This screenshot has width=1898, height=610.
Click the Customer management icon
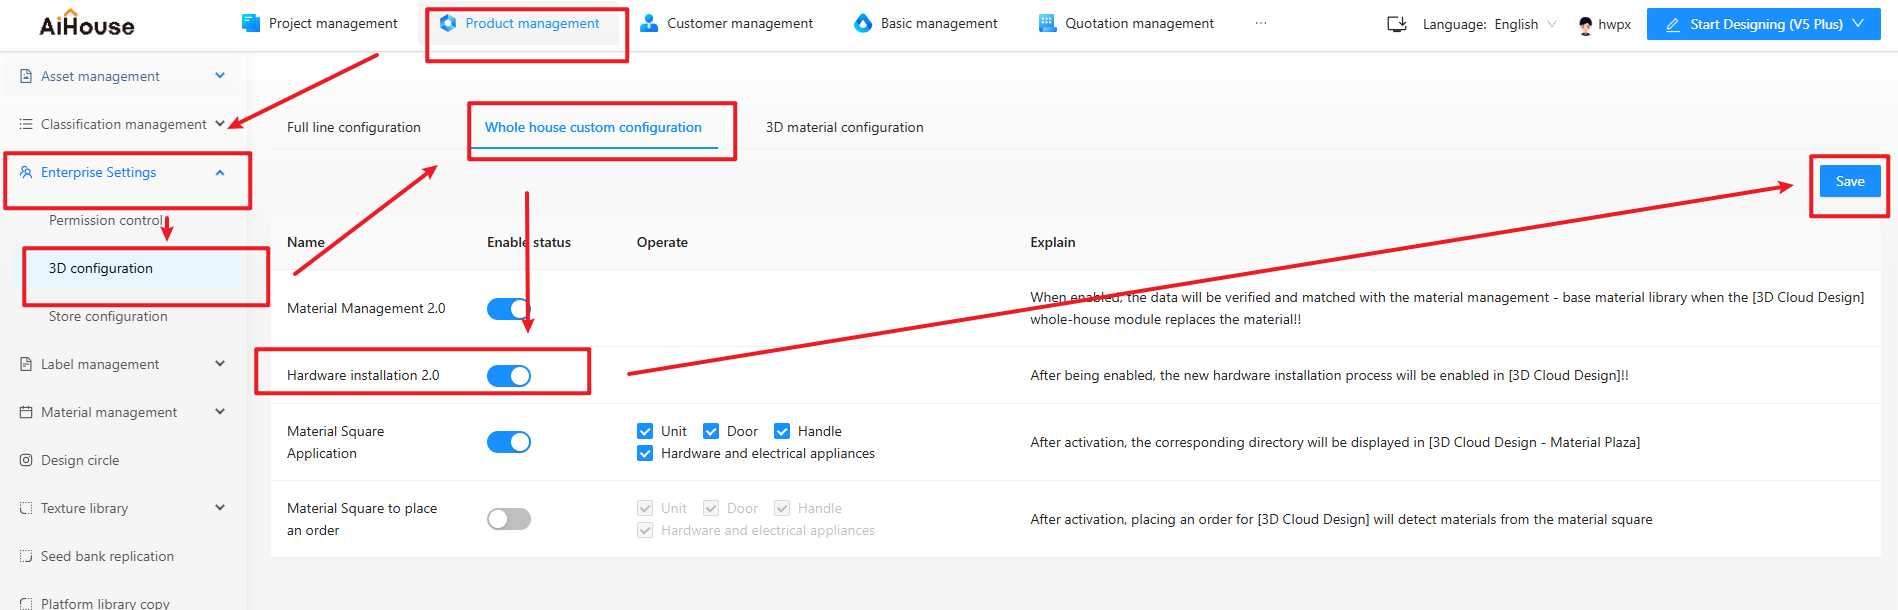[x=649, y=23]
